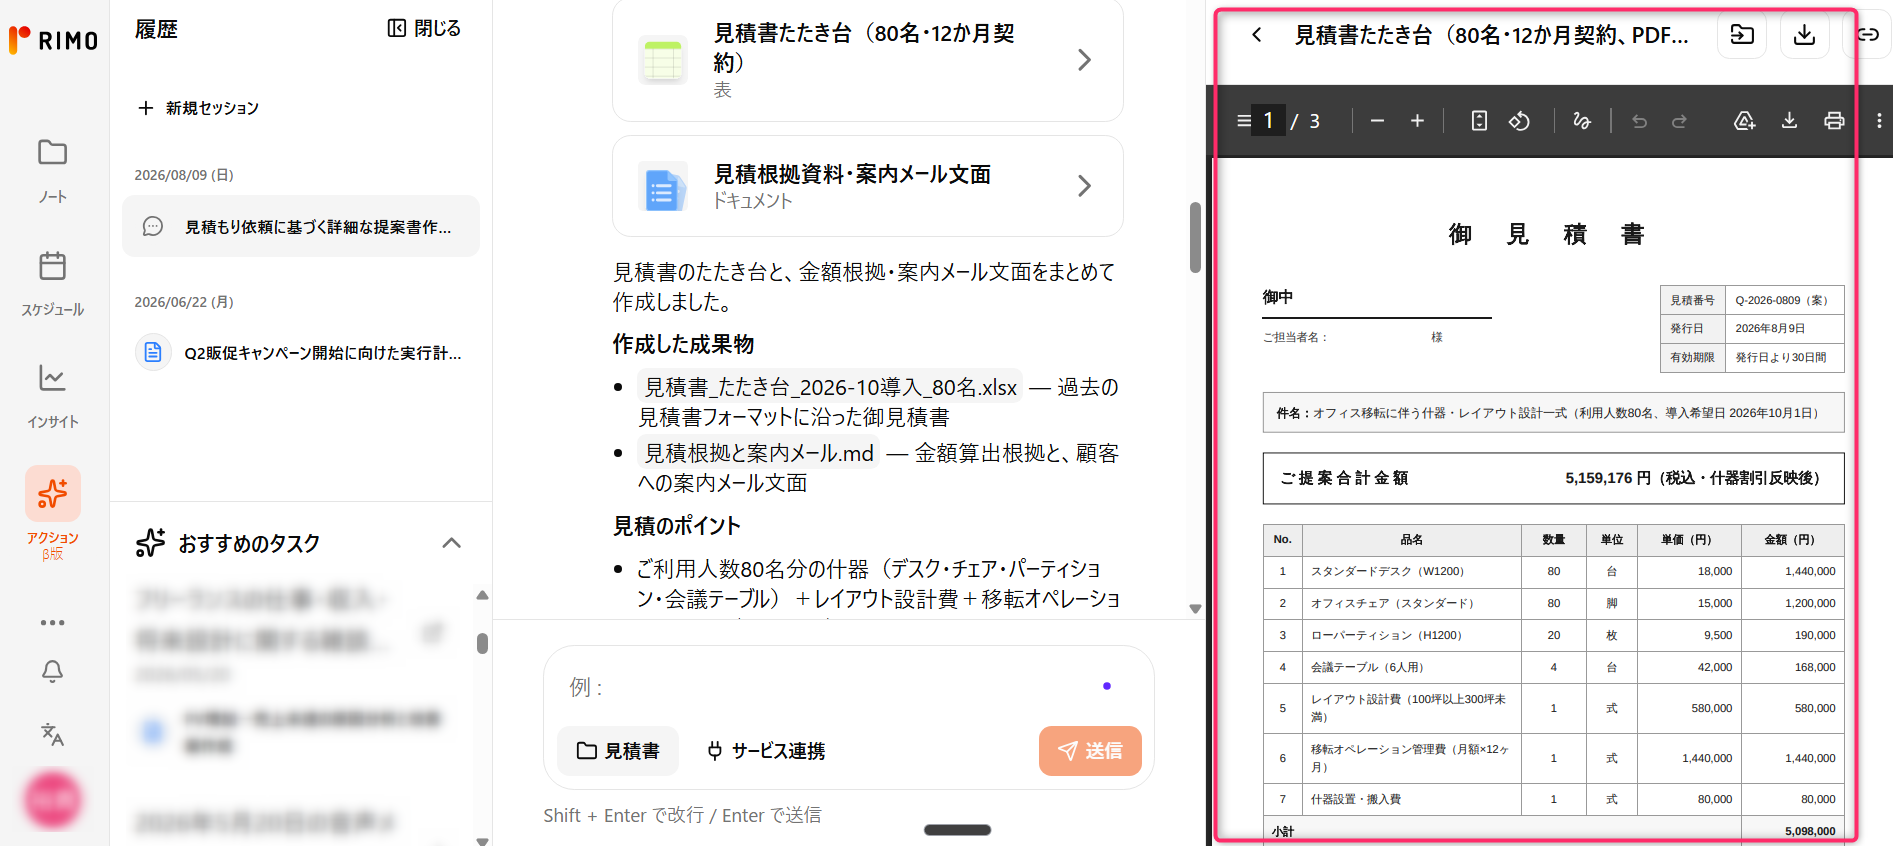Copy link with chain icon in preview header

click(x=1867, y=35)
